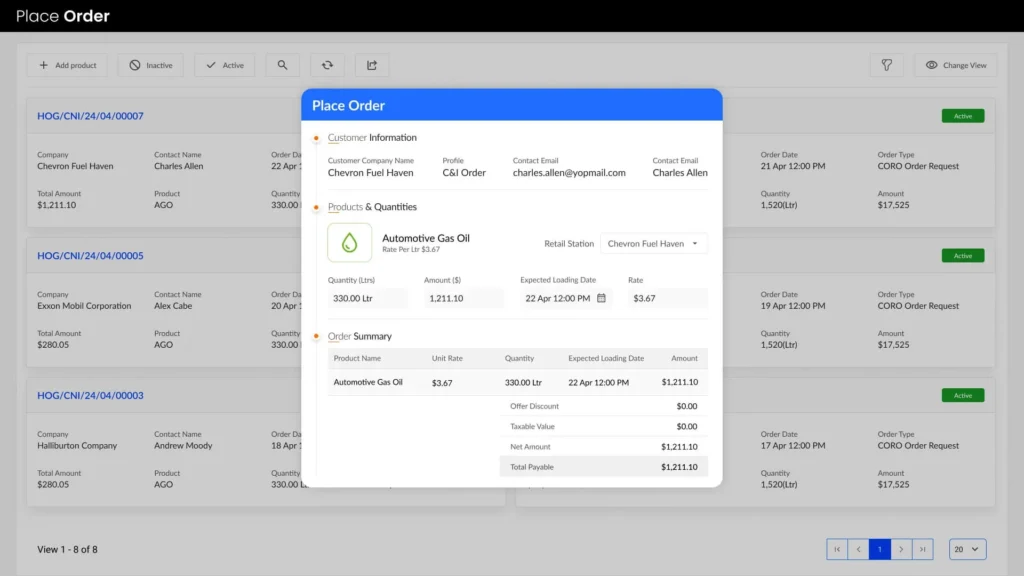Click the Add product button

click(x=67, y=65)
